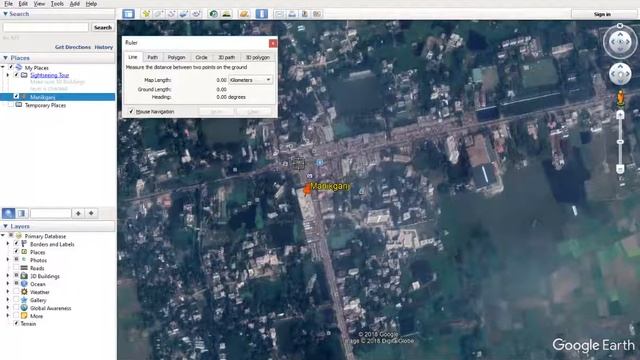
Task: Toggle the sidebar panel toolbar icon
Action: point(128,14)
